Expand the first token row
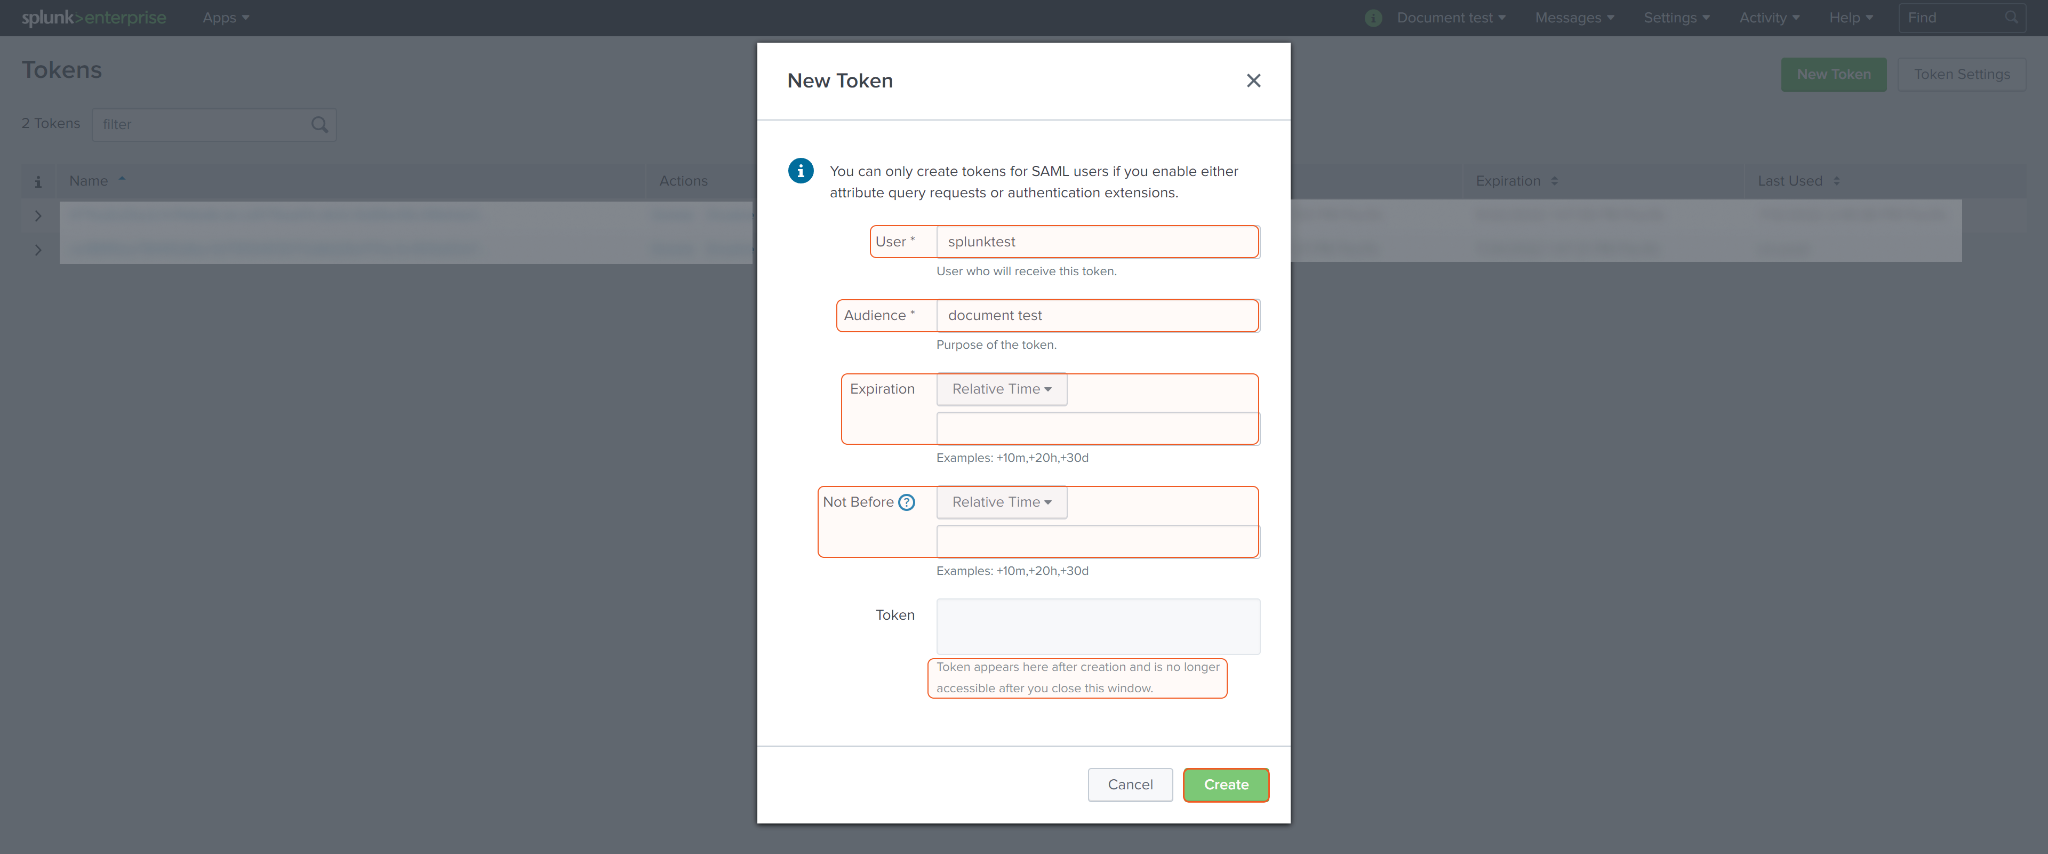Screen dimensions: 2048x854 click(x=38, y=216)
